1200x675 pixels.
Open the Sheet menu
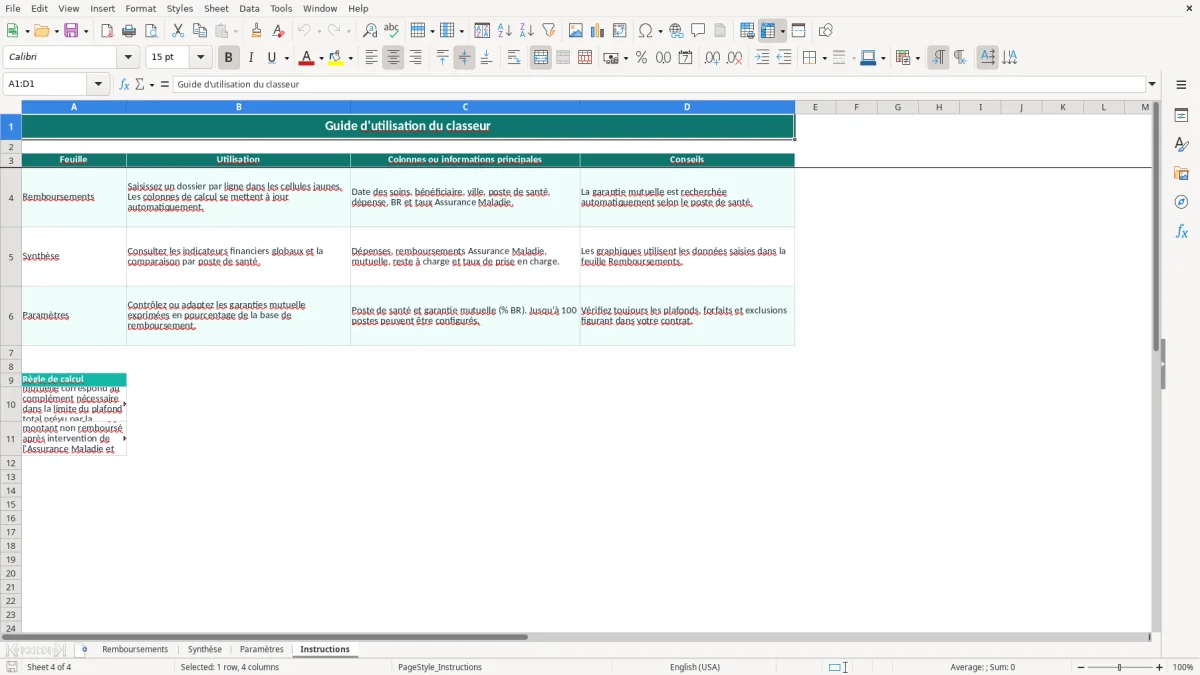click(216, 8)
